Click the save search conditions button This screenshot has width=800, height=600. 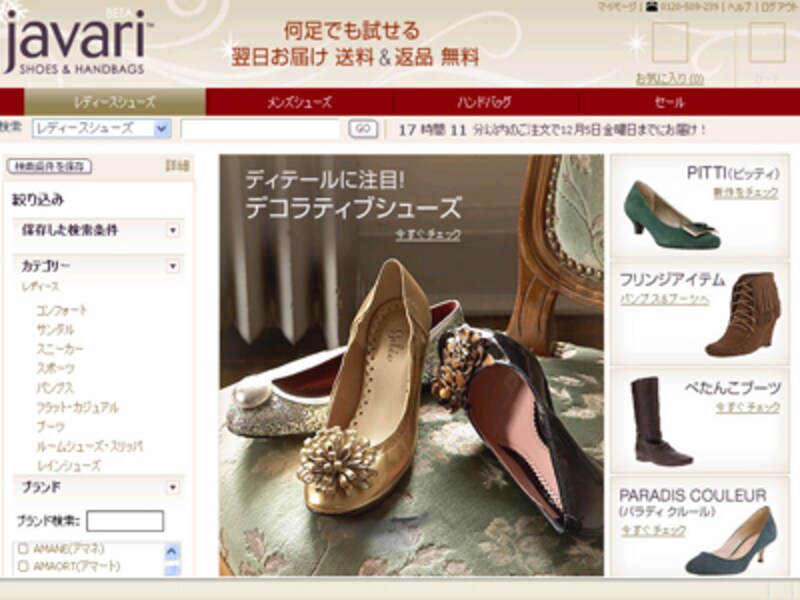click(49, 166)
